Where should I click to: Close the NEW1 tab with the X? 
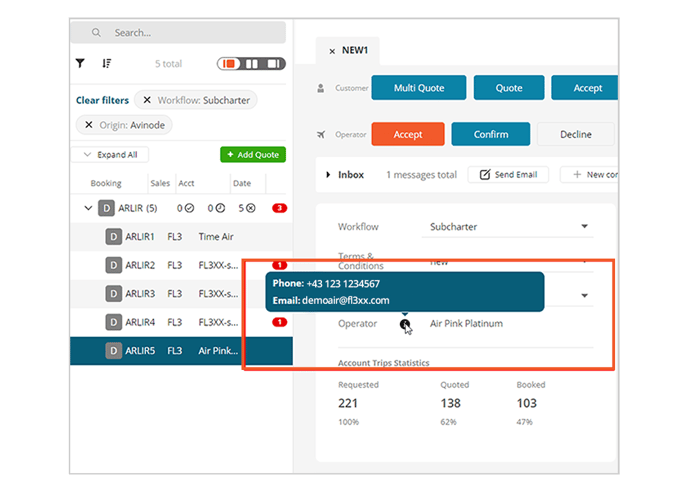point(331,51)
